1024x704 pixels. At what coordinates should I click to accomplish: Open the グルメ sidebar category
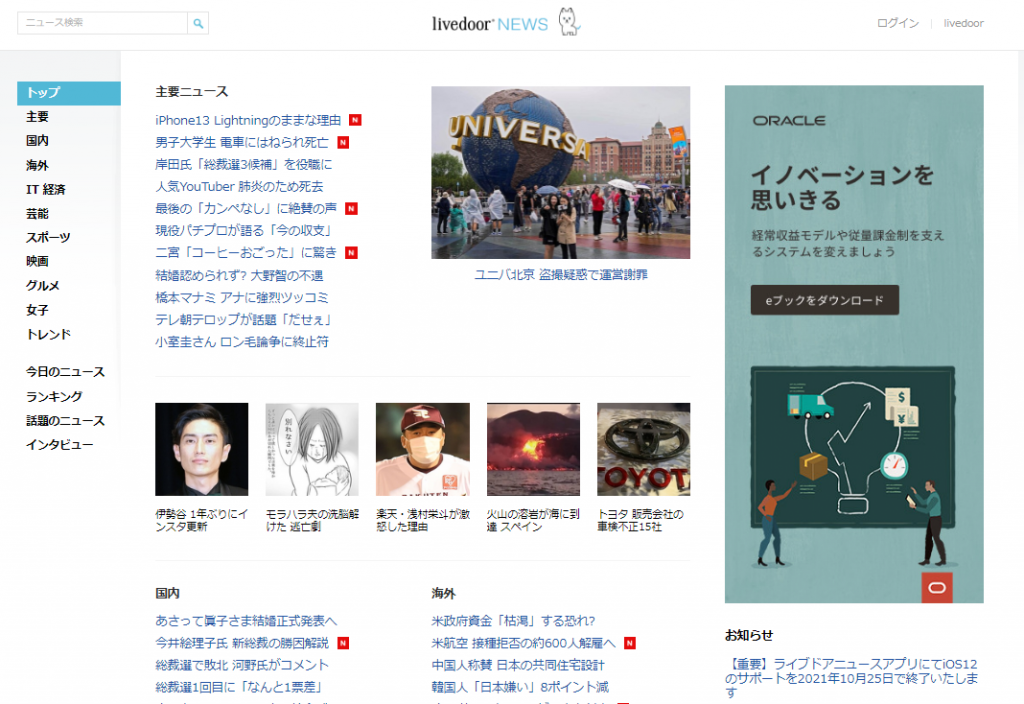tap(42, 285)
